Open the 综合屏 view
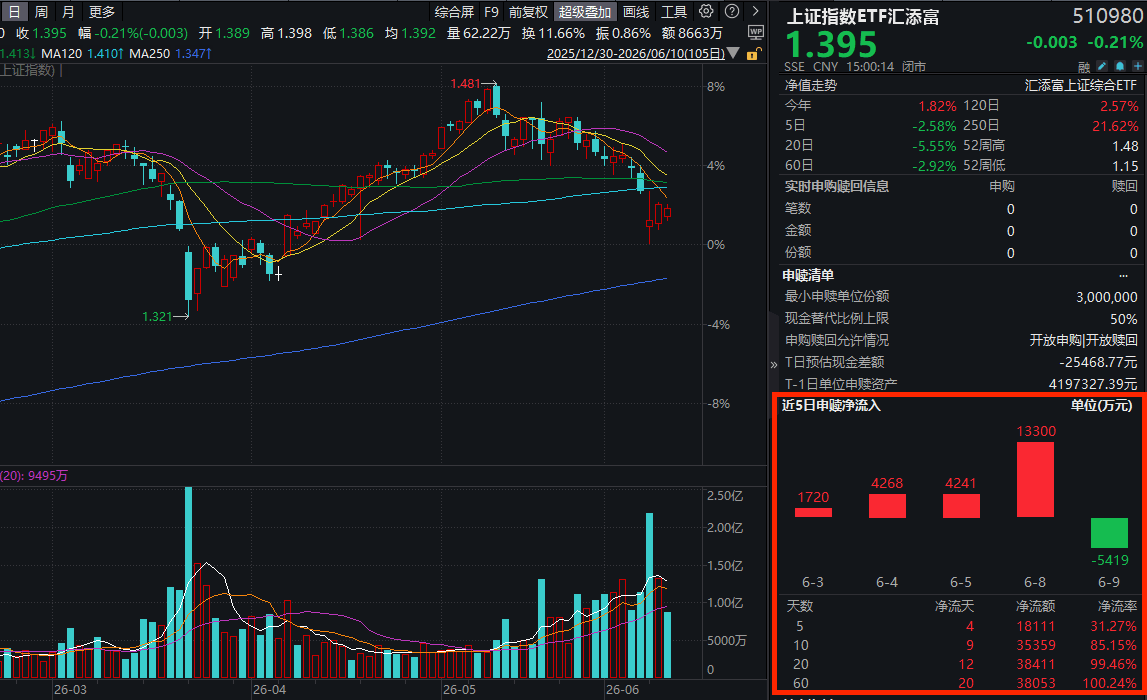Viewport: 1147px width, 700px height. click(x=454, y=12)
